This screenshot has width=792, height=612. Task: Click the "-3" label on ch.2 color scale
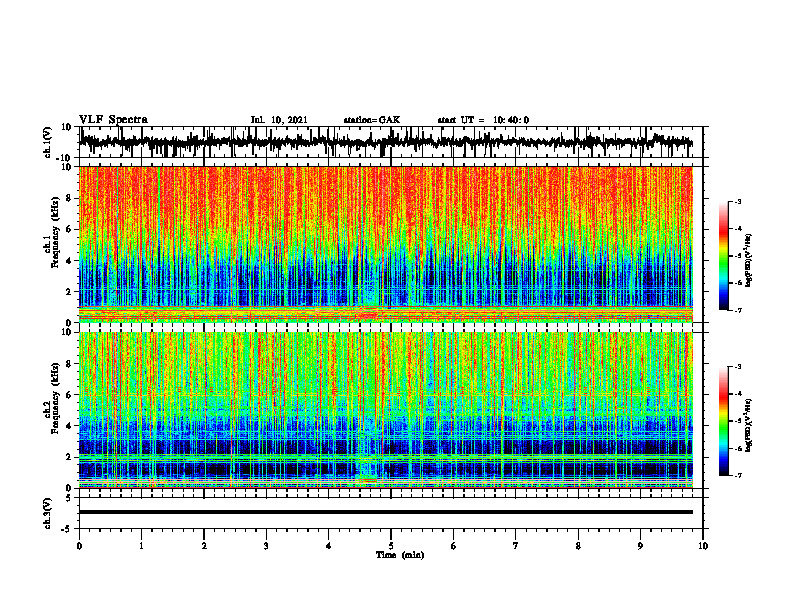point(738,367)
